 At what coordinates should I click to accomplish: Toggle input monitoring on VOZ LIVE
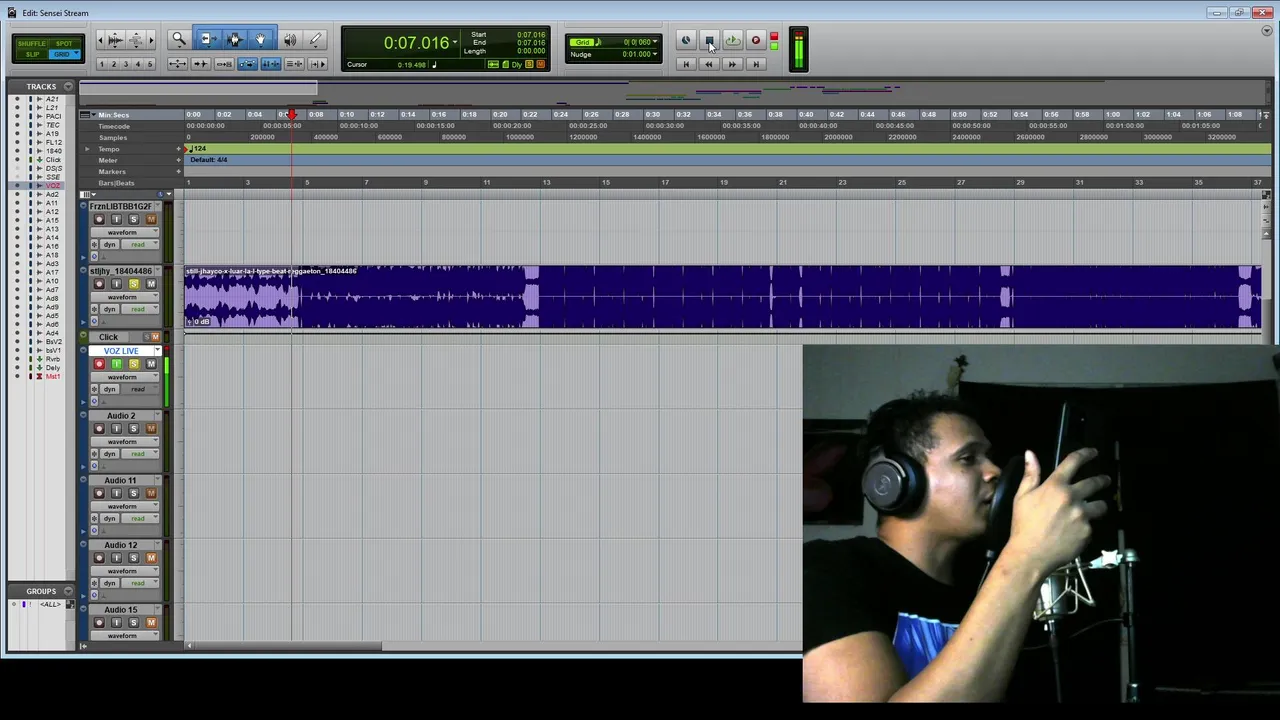(116, 364)
